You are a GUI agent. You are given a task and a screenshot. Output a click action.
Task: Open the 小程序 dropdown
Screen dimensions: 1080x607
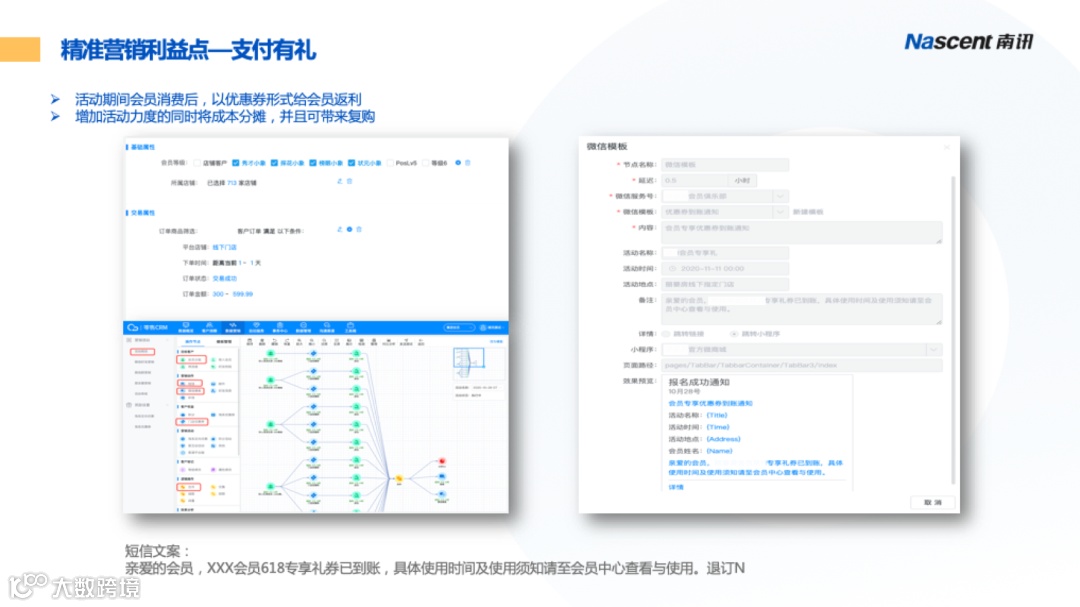pos(802,350)
